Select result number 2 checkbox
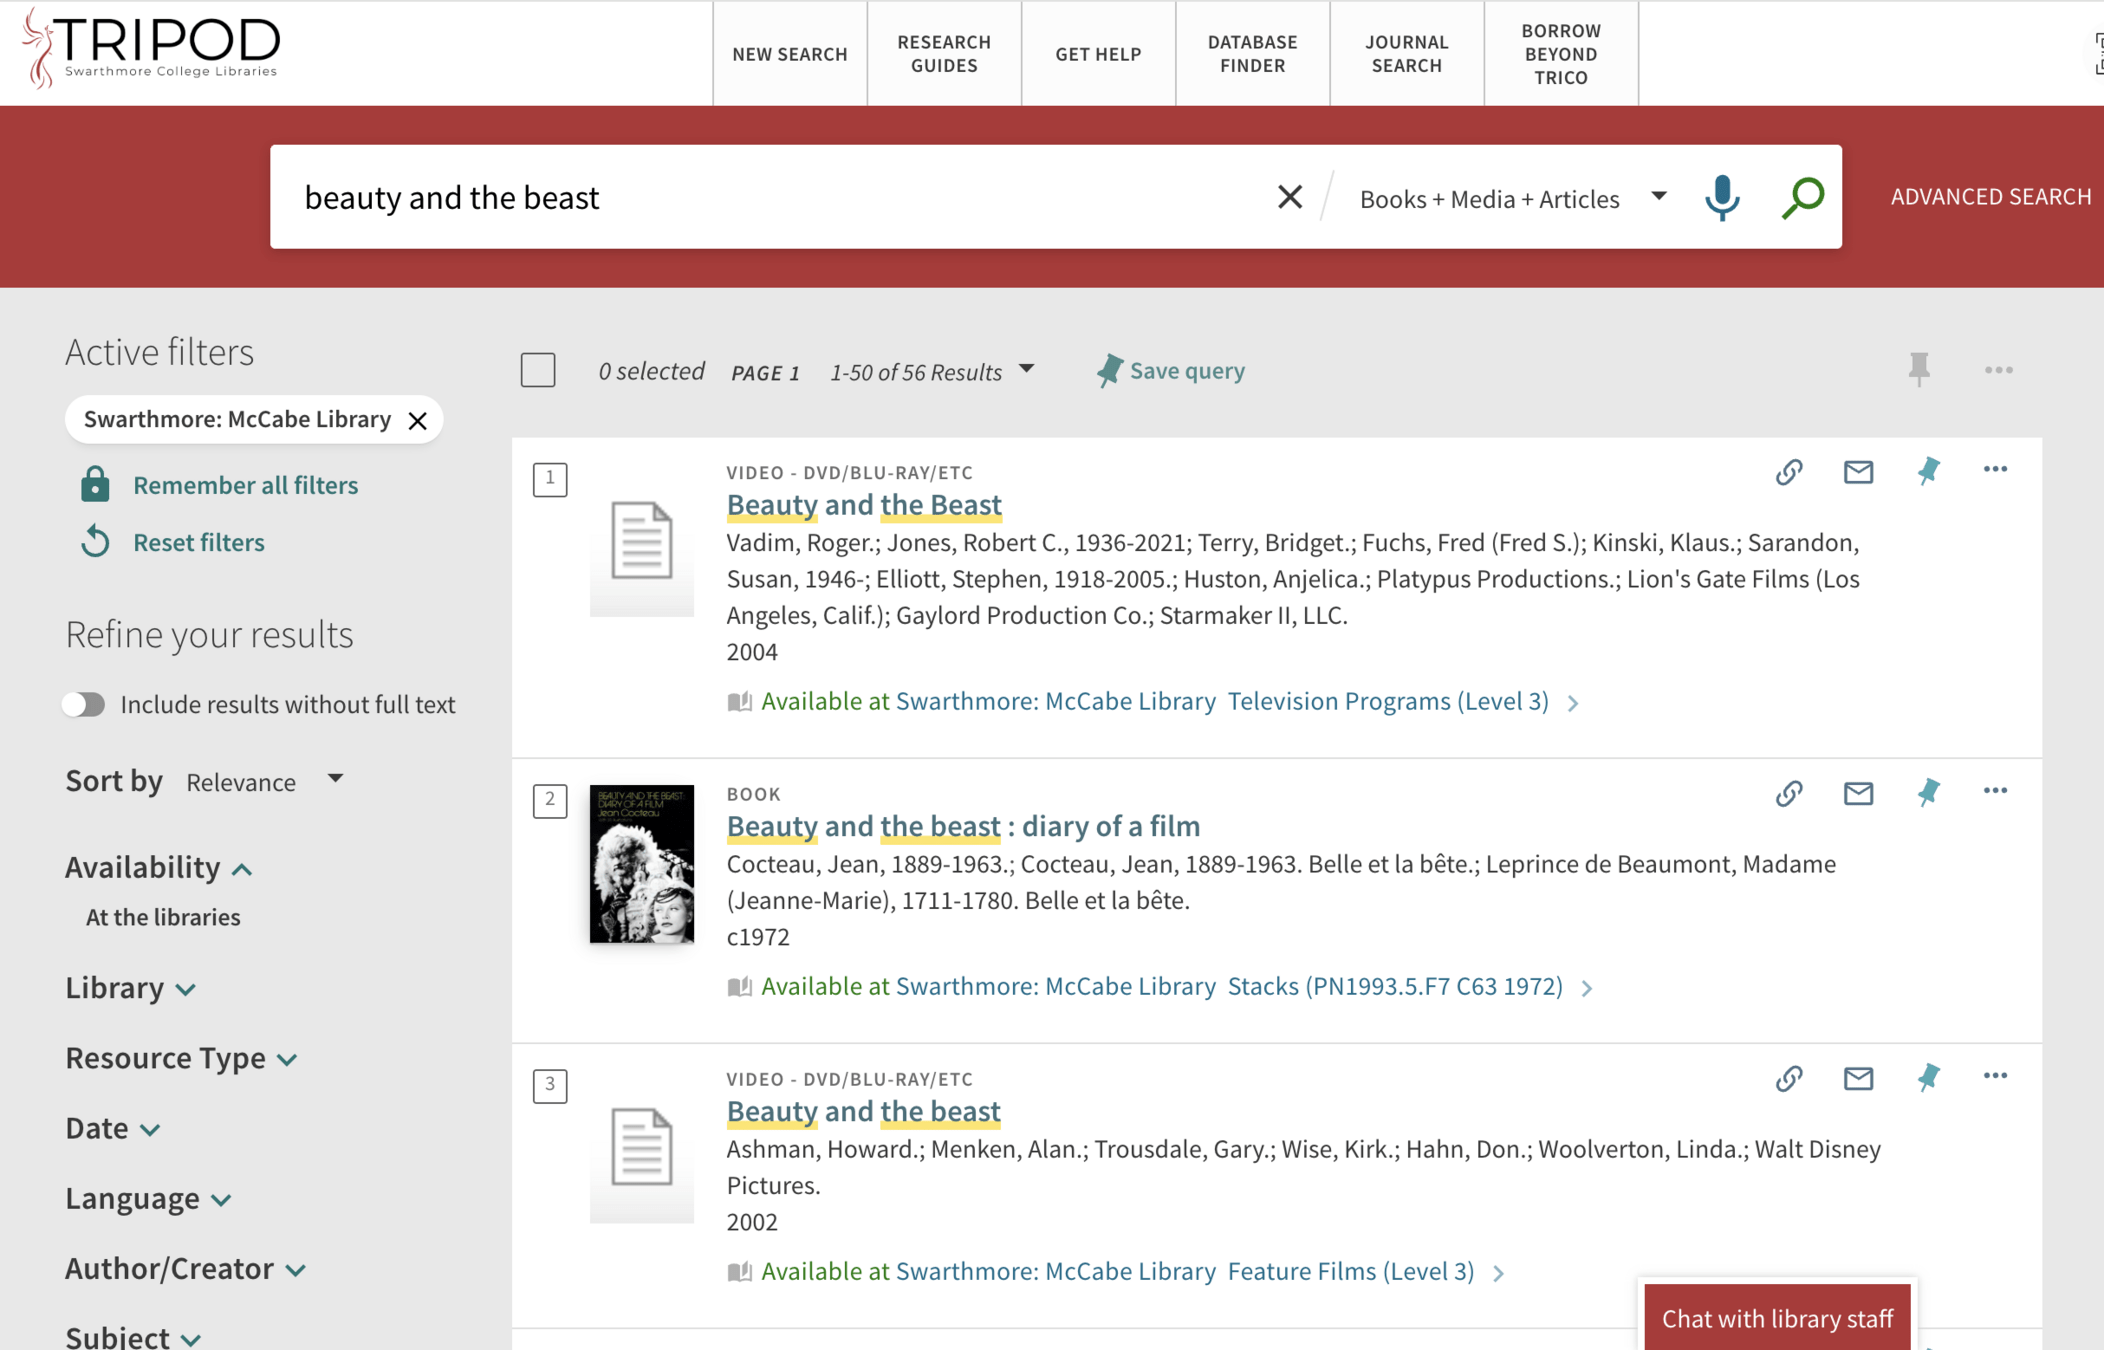 coord(550,800)
